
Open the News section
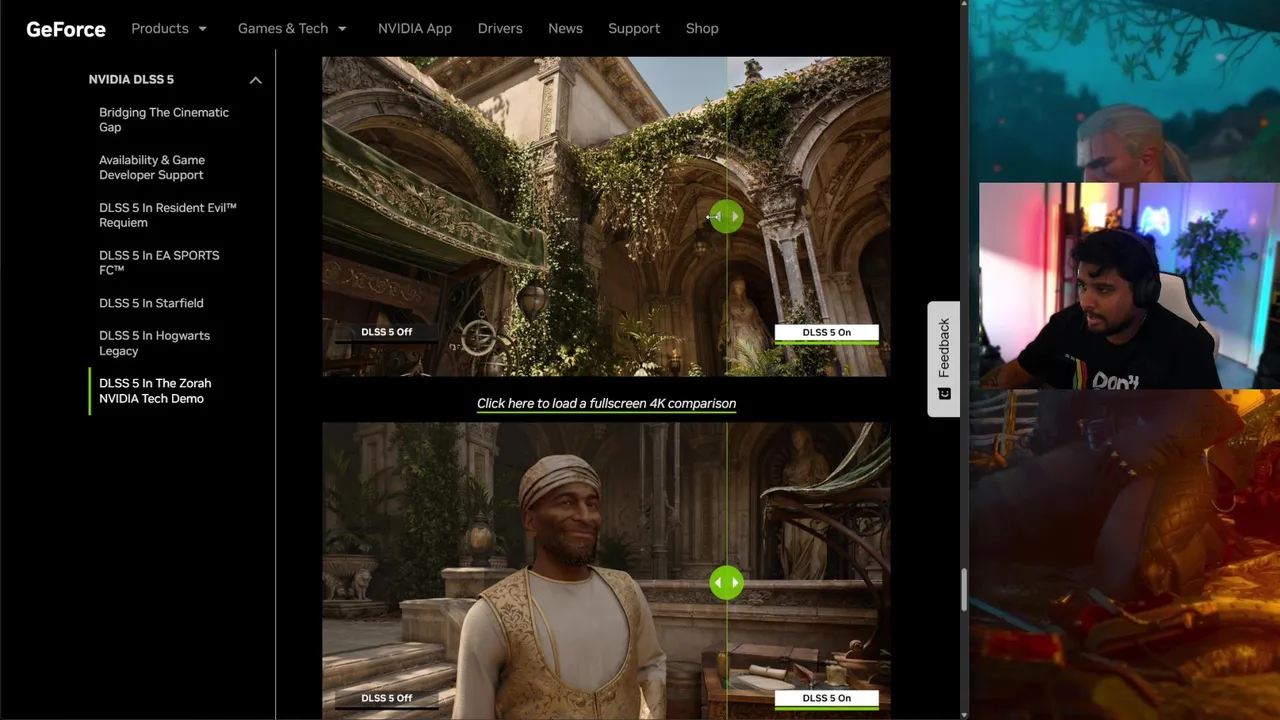[565, 28]
